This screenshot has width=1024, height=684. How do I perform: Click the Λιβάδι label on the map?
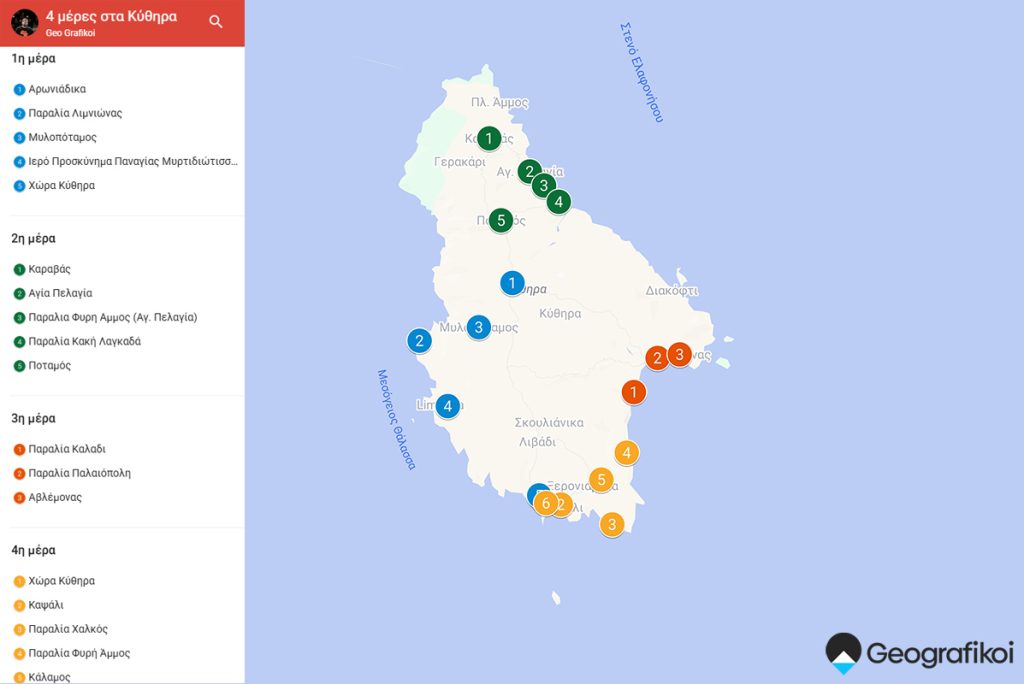coord(537,442)
